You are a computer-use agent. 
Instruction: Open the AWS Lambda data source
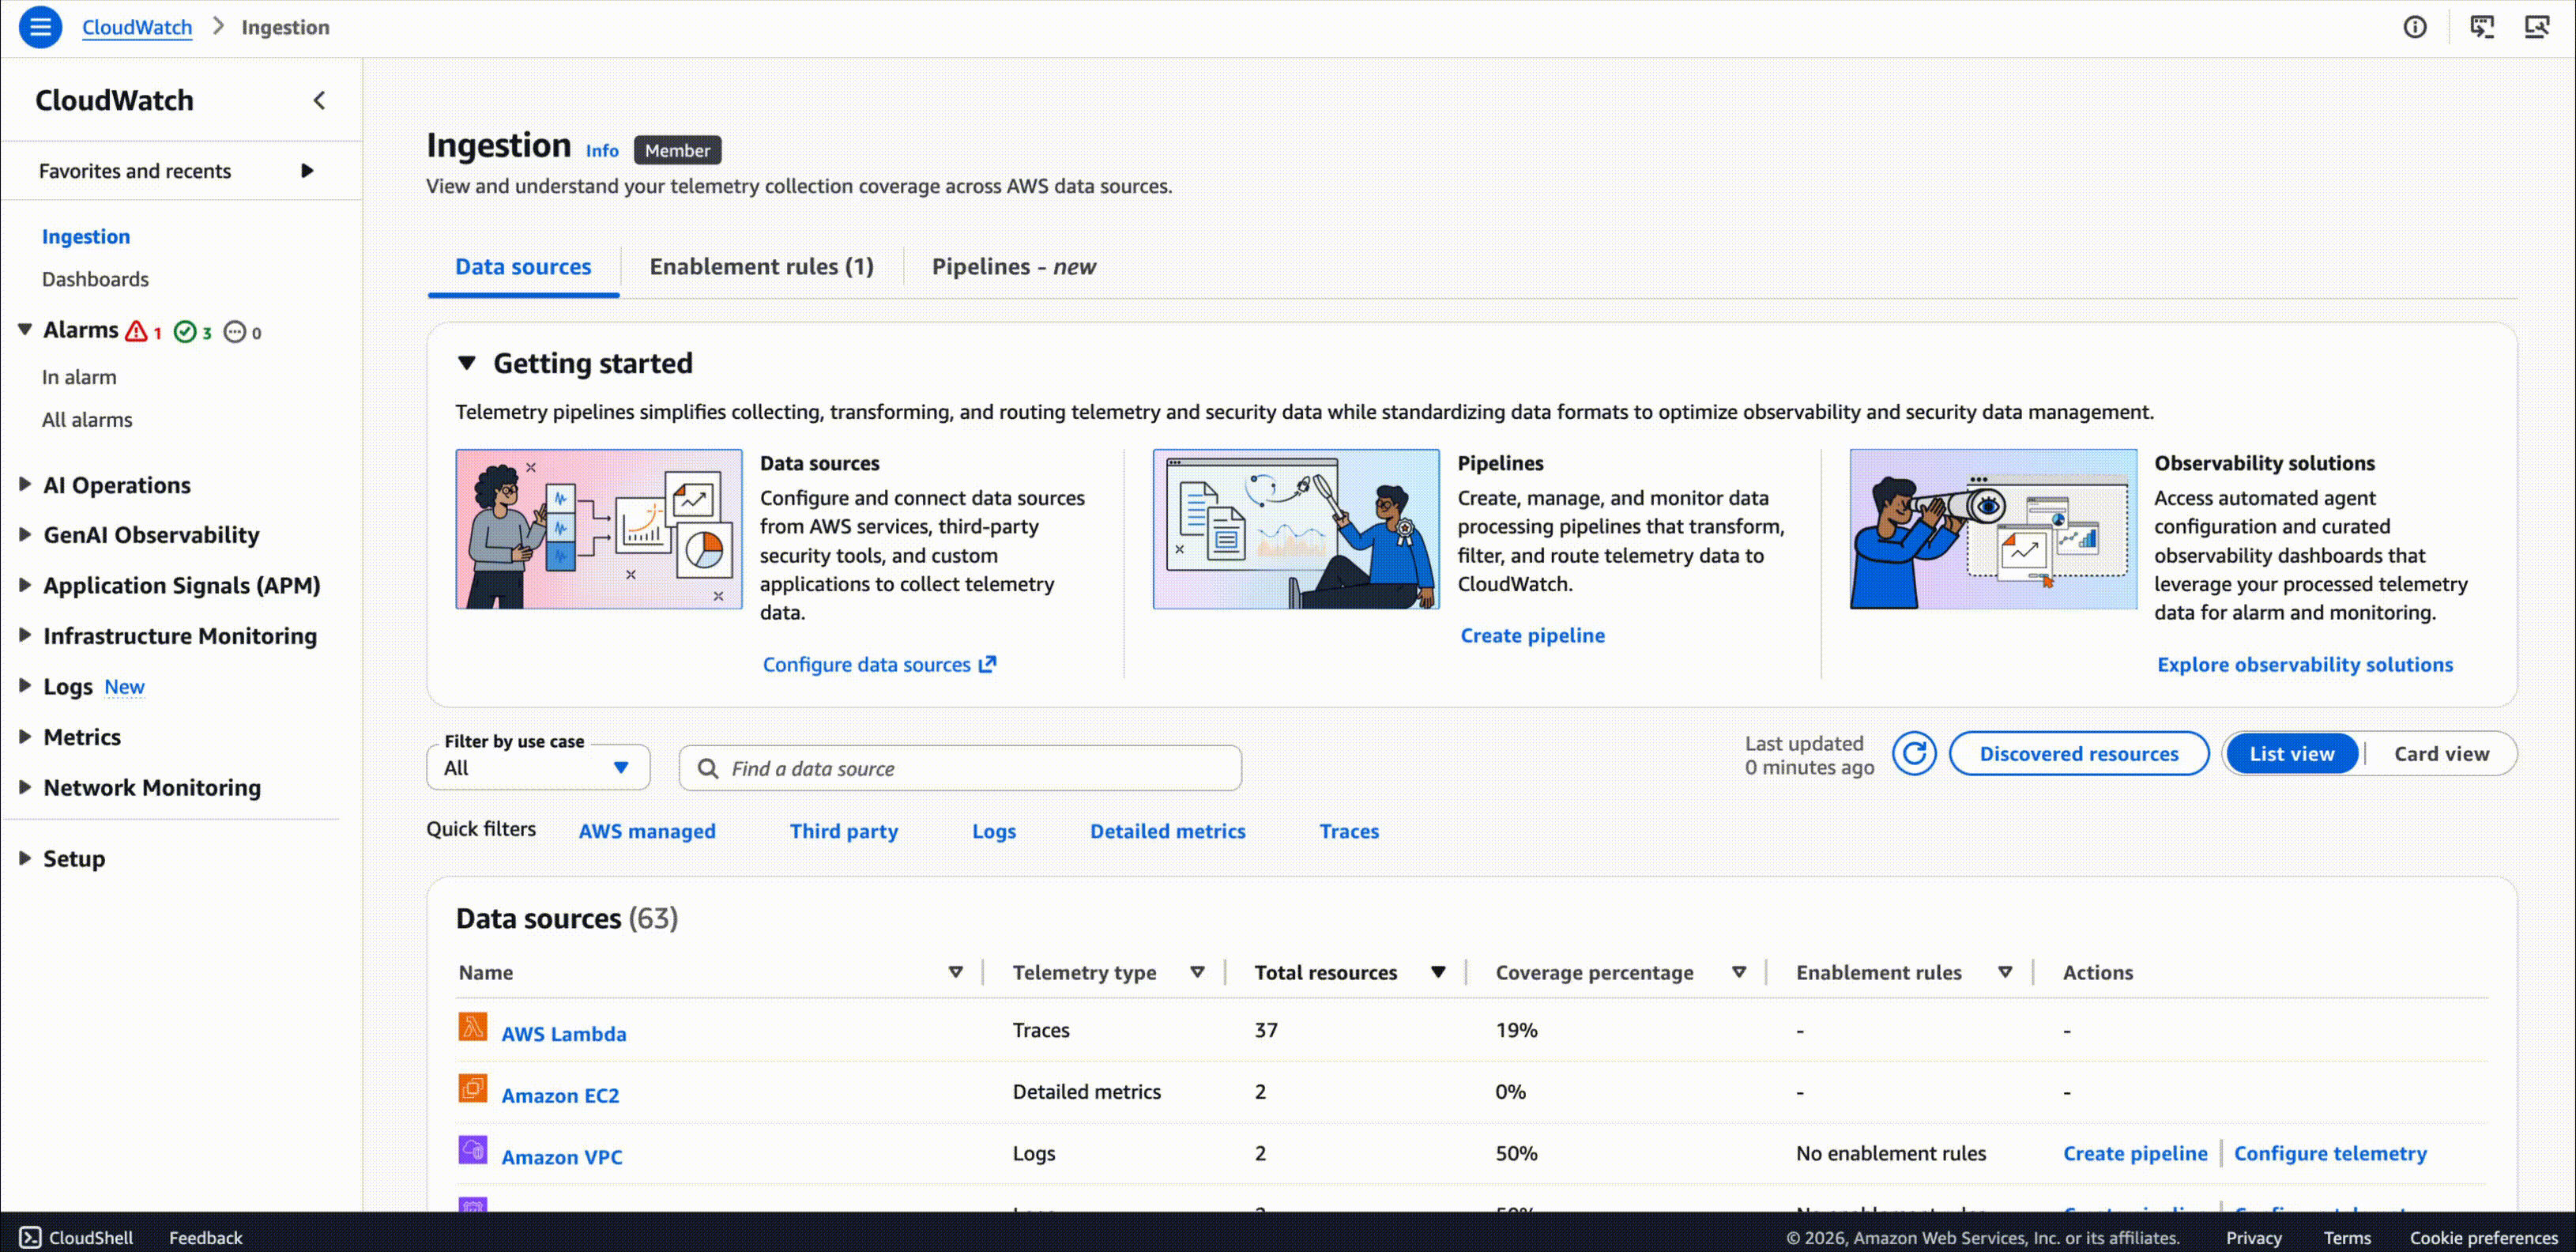tap(564, 1034)
